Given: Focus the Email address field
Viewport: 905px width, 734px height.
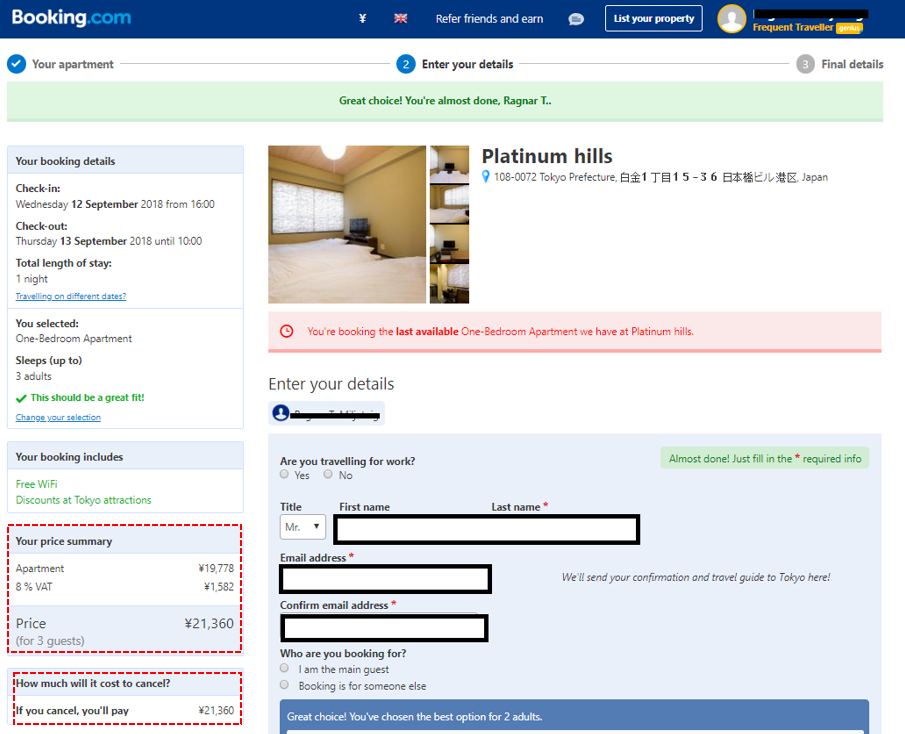Looking at the screenshot, I should click(x=386, y=579).
